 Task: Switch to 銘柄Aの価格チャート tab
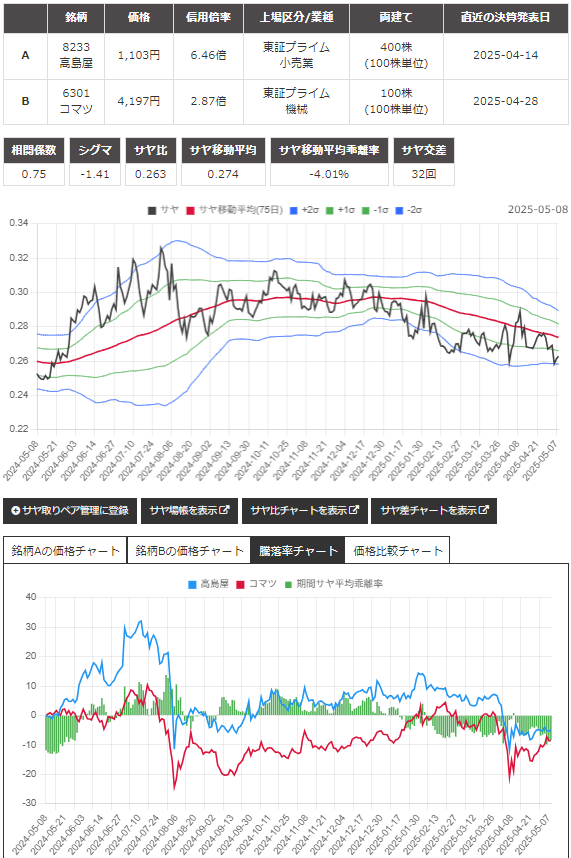65,550
